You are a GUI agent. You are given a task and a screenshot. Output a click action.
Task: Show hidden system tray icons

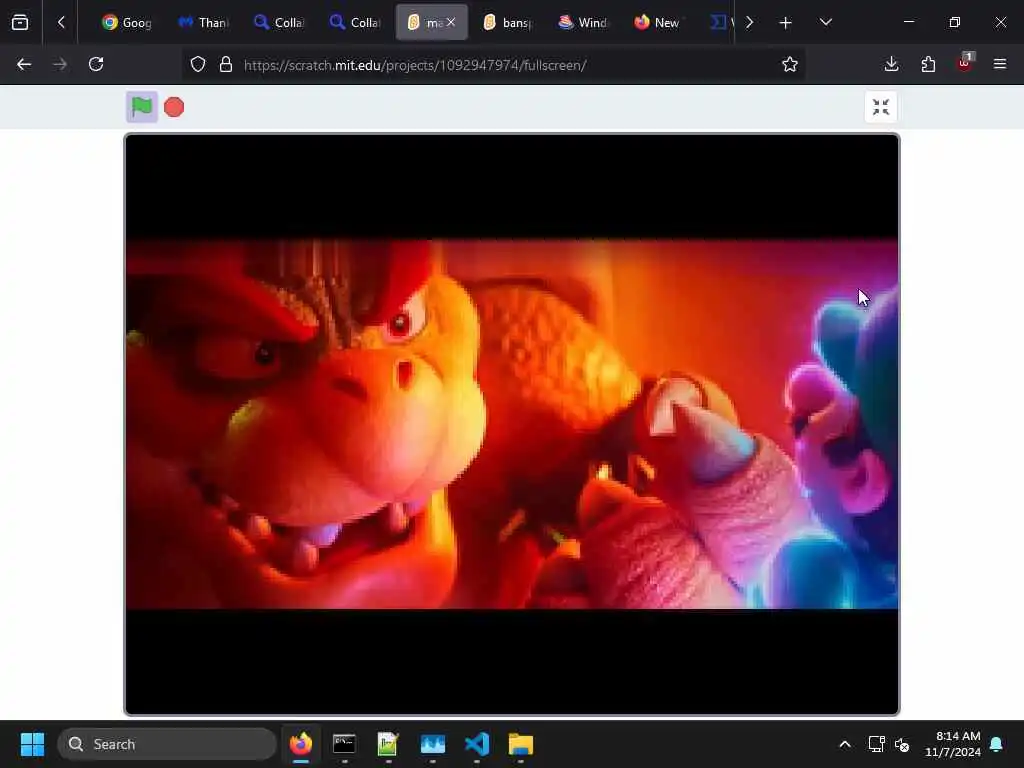(x=844, y=744)
